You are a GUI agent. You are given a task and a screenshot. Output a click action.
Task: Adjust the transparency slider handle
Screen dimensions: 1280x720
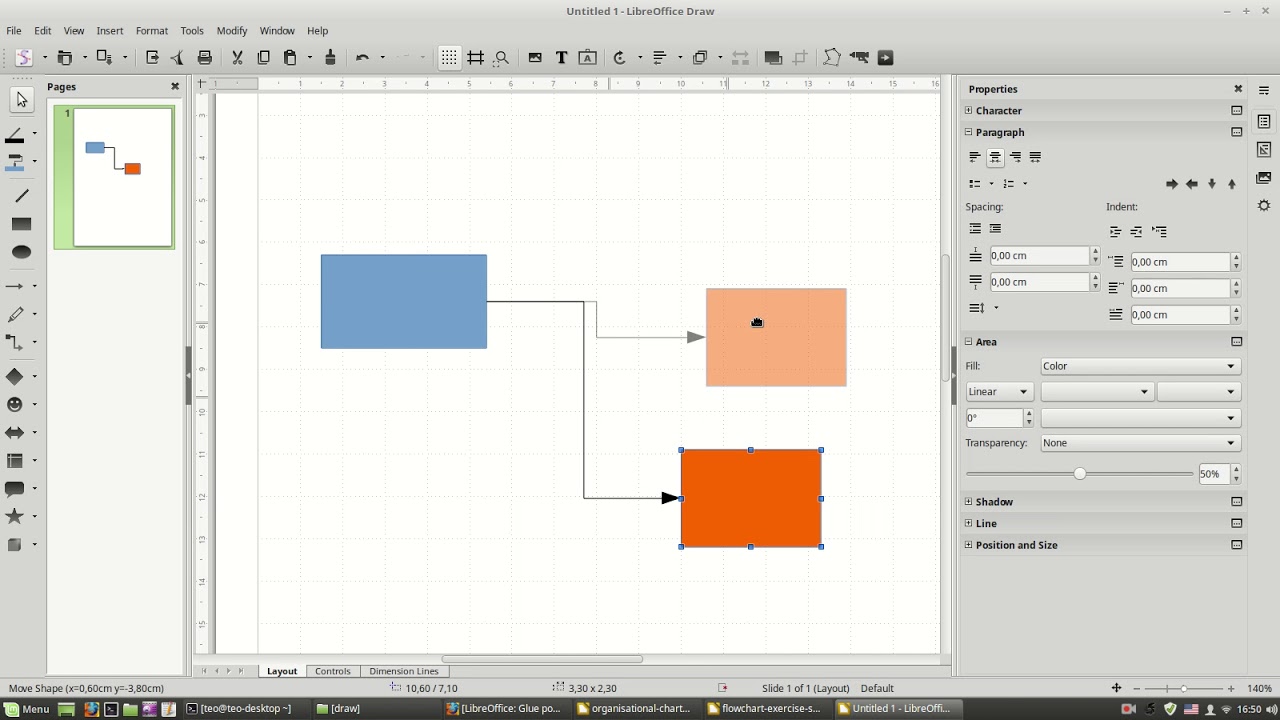(1080, 474)
